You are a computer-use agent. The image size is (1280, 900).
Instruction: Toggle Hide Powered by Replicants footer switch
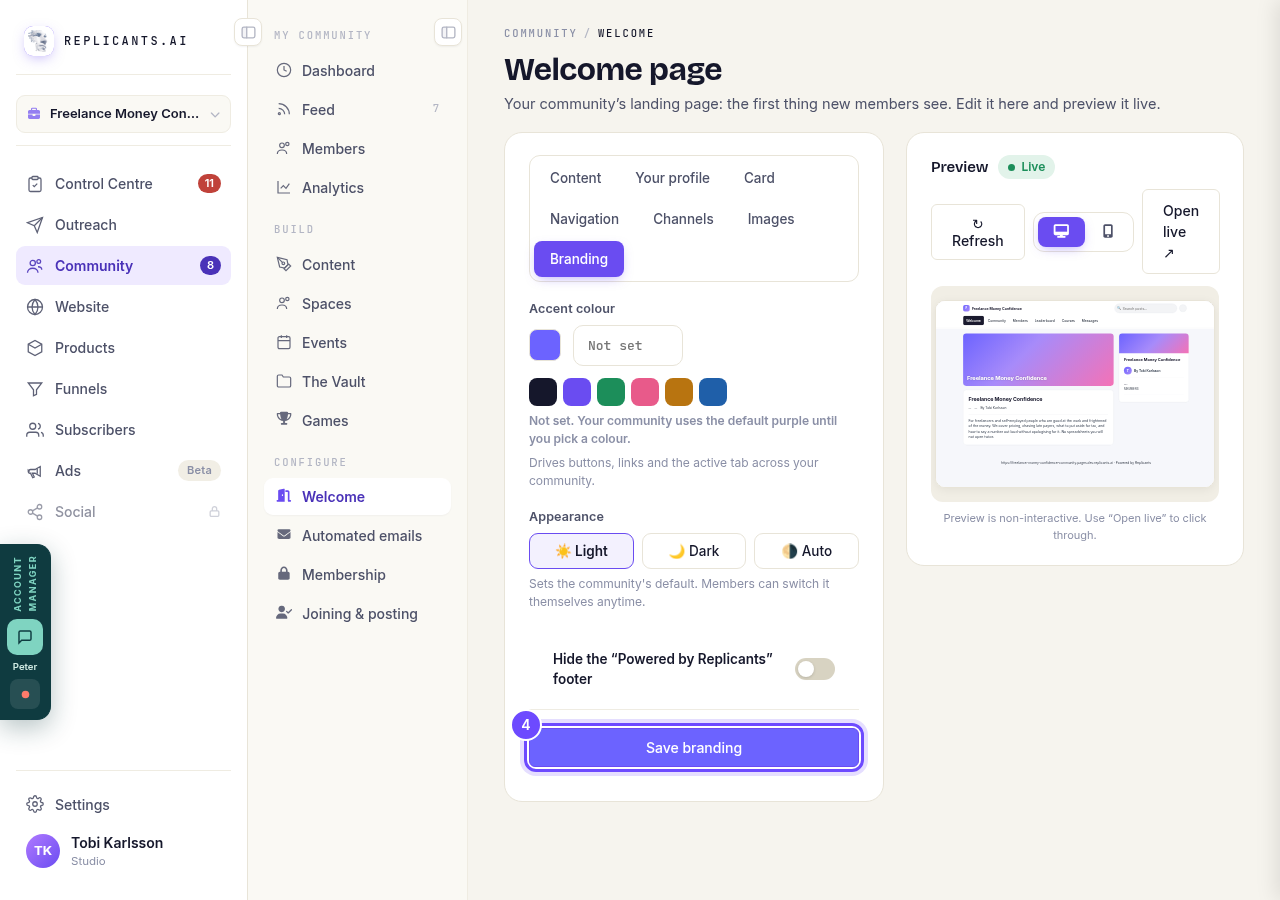pos(815,669)
